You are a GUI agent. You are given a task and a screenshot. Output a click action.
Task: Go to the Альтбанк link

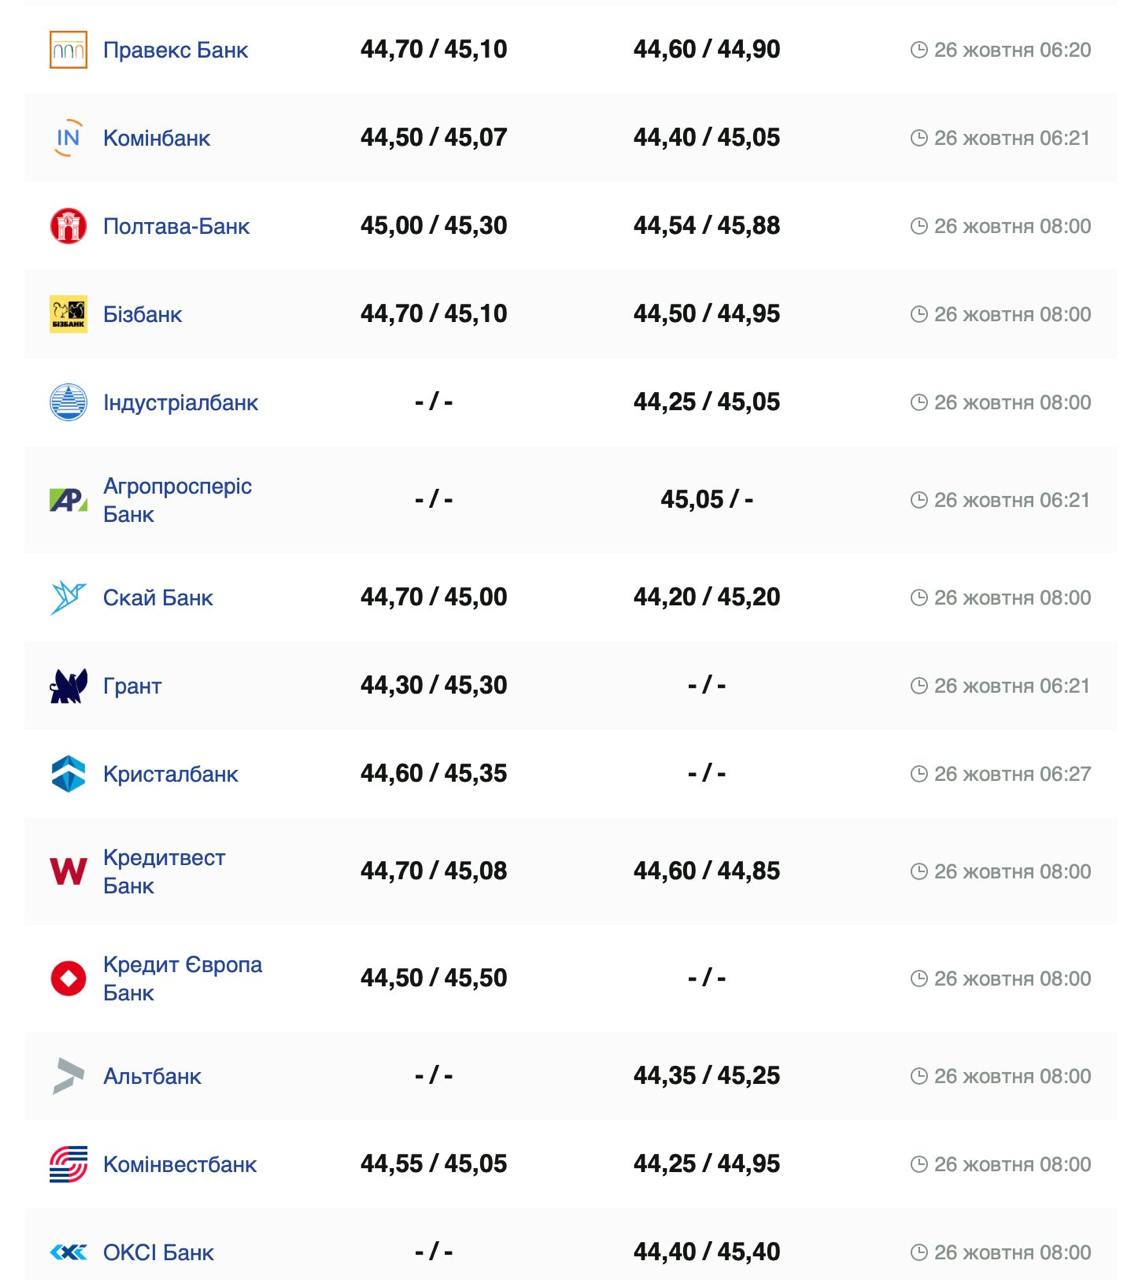(x=152, y=1076)
